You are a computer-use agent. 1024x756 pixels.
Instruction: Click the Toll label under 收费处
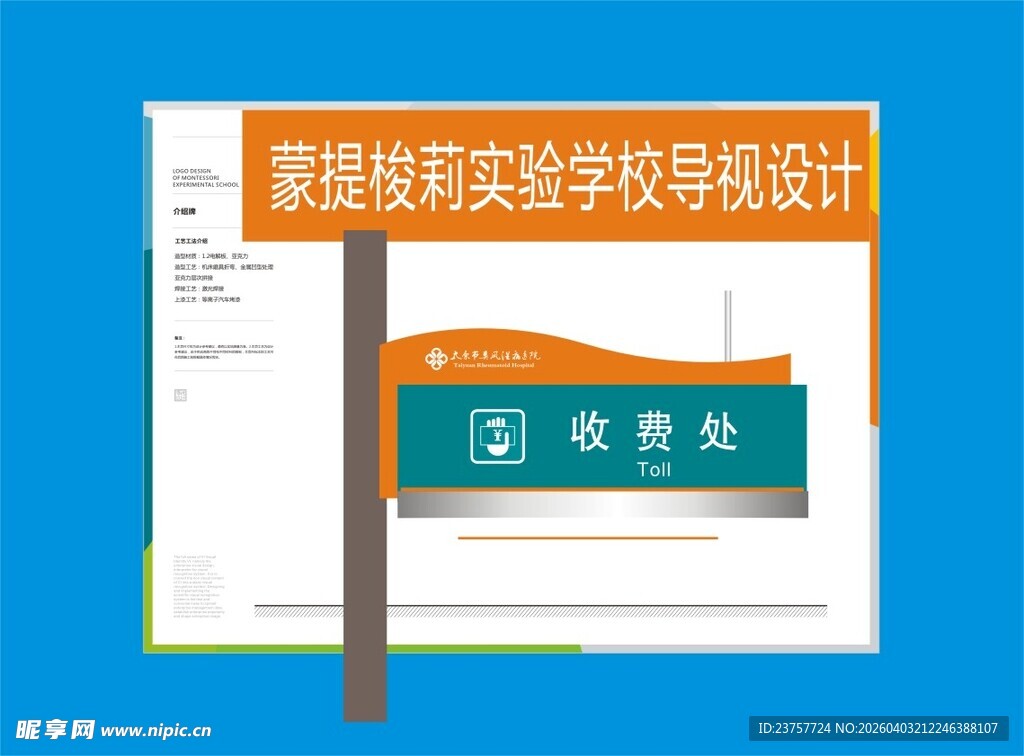pos(654,469)
